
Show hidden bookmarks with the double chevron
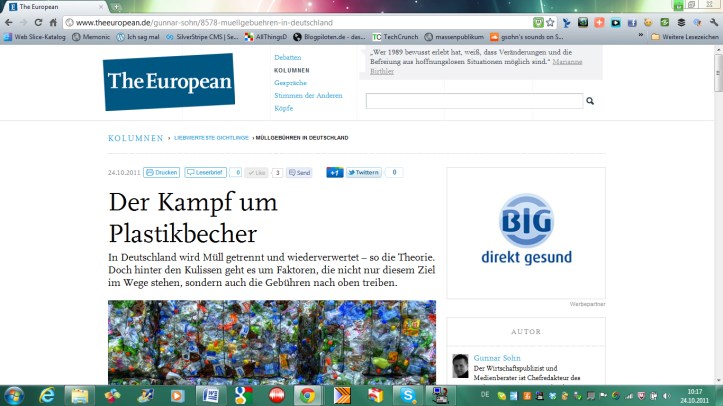click(x=641, y=35)
